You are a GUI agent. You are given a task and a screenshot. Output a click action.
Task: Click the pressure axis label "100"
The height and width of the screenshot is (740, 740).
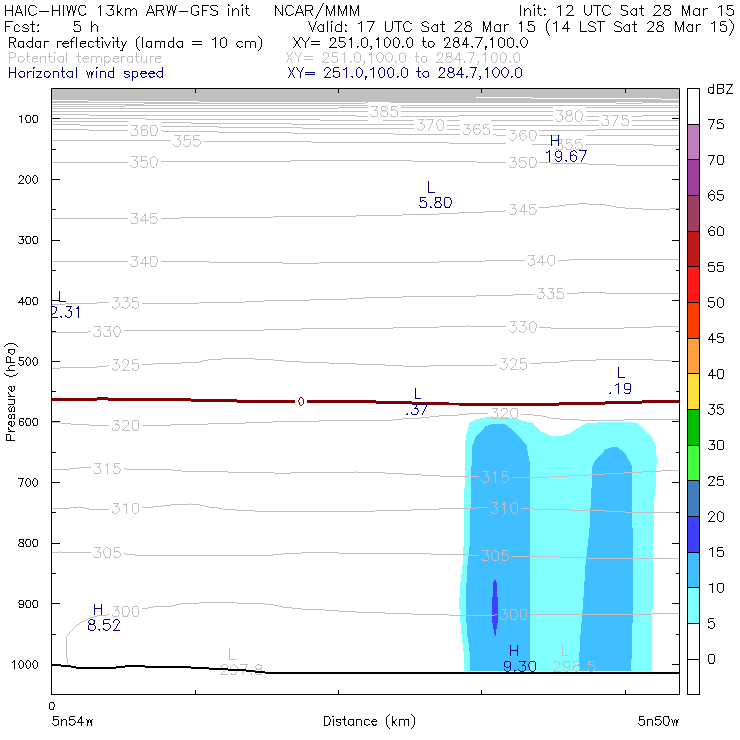click(x=28, y=119)
